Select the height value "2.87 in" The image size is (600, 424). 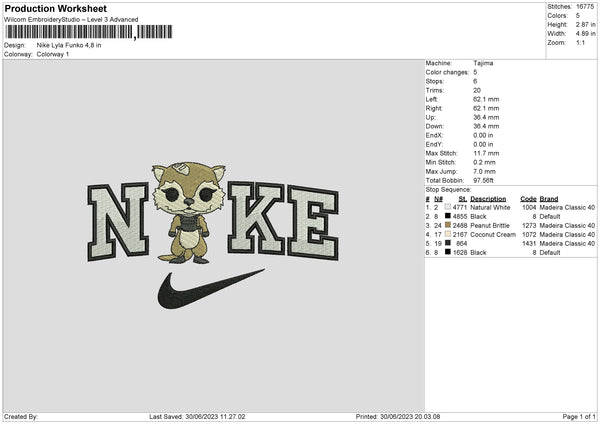point(585,24)
